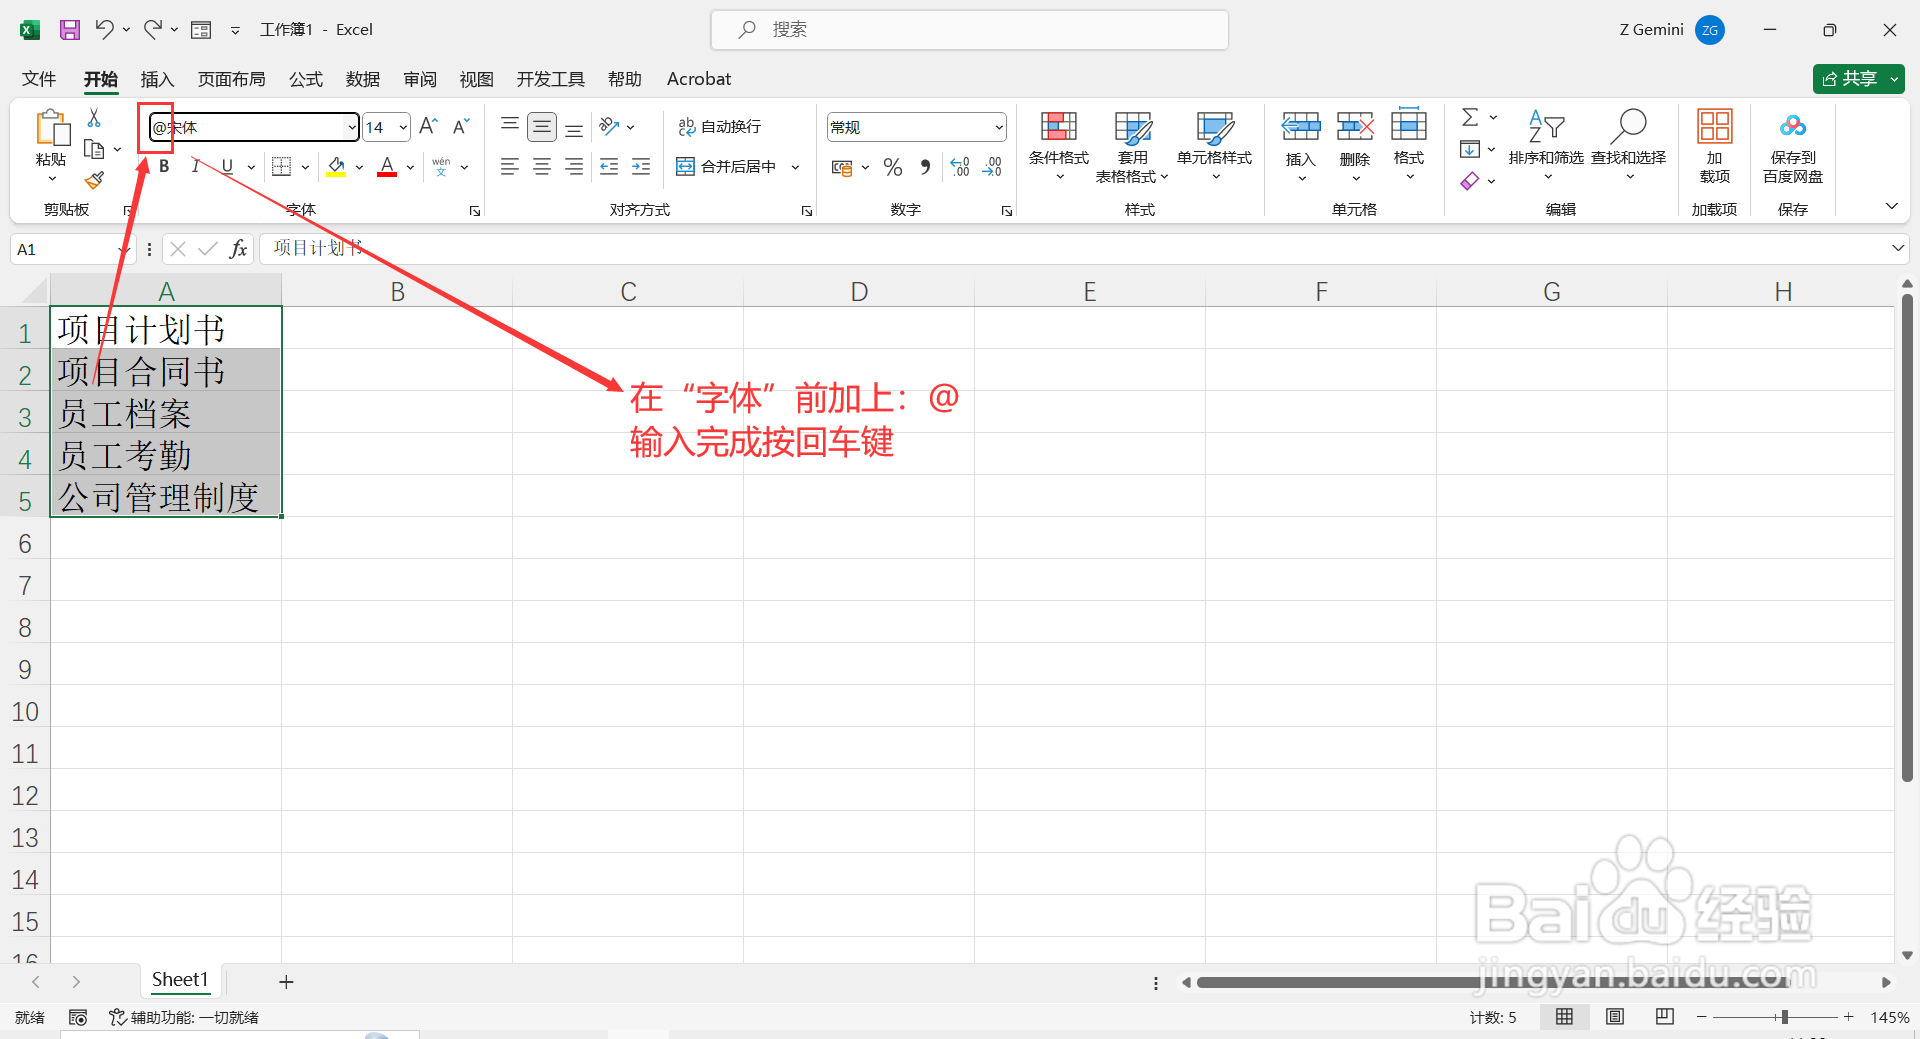1920x1039 pixels.
Task: Toggle underline formatting
Action: pos(227,166)
